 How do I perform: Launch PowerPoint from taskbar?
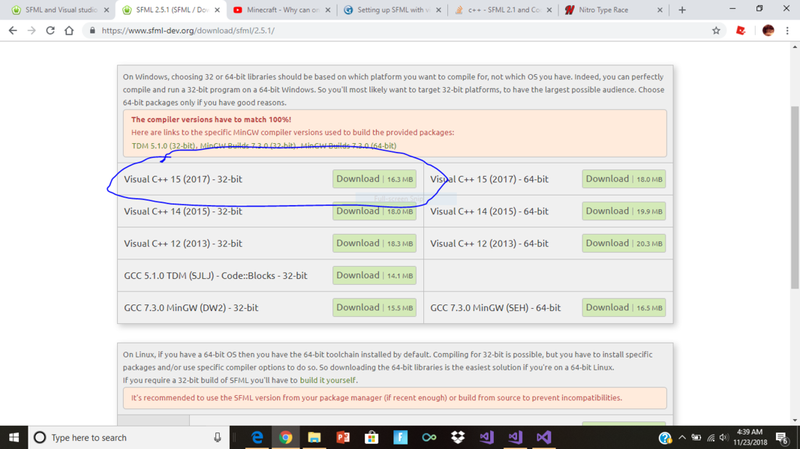click(343, 437)
